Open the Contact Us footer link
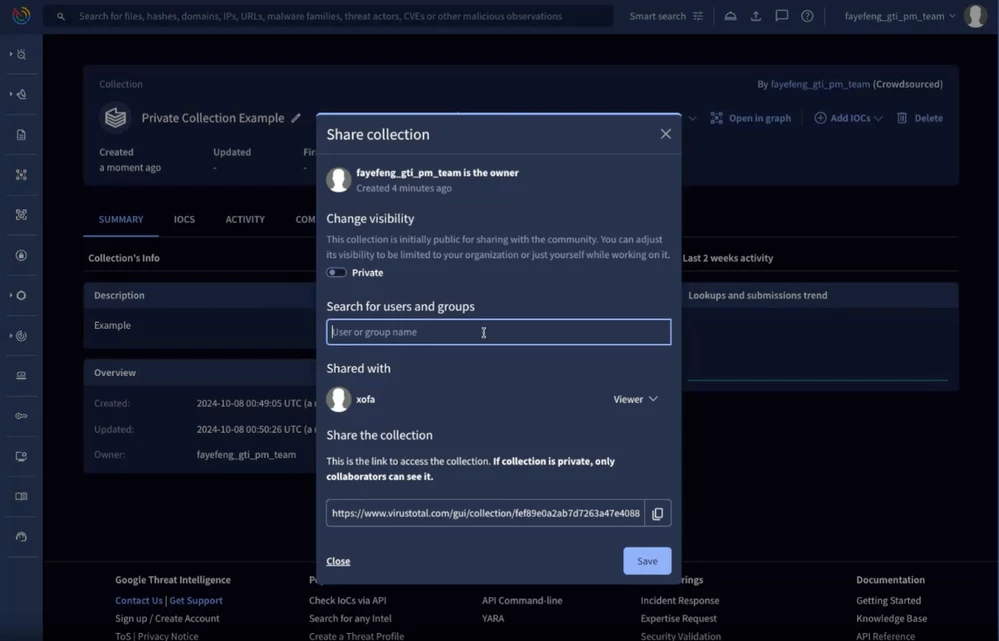 coord(139,600)
